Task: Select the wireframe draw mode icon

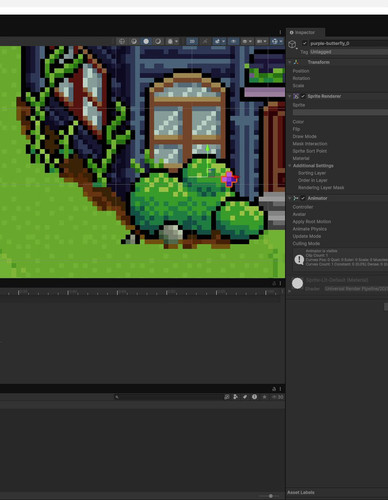Action: click(122, 41)
